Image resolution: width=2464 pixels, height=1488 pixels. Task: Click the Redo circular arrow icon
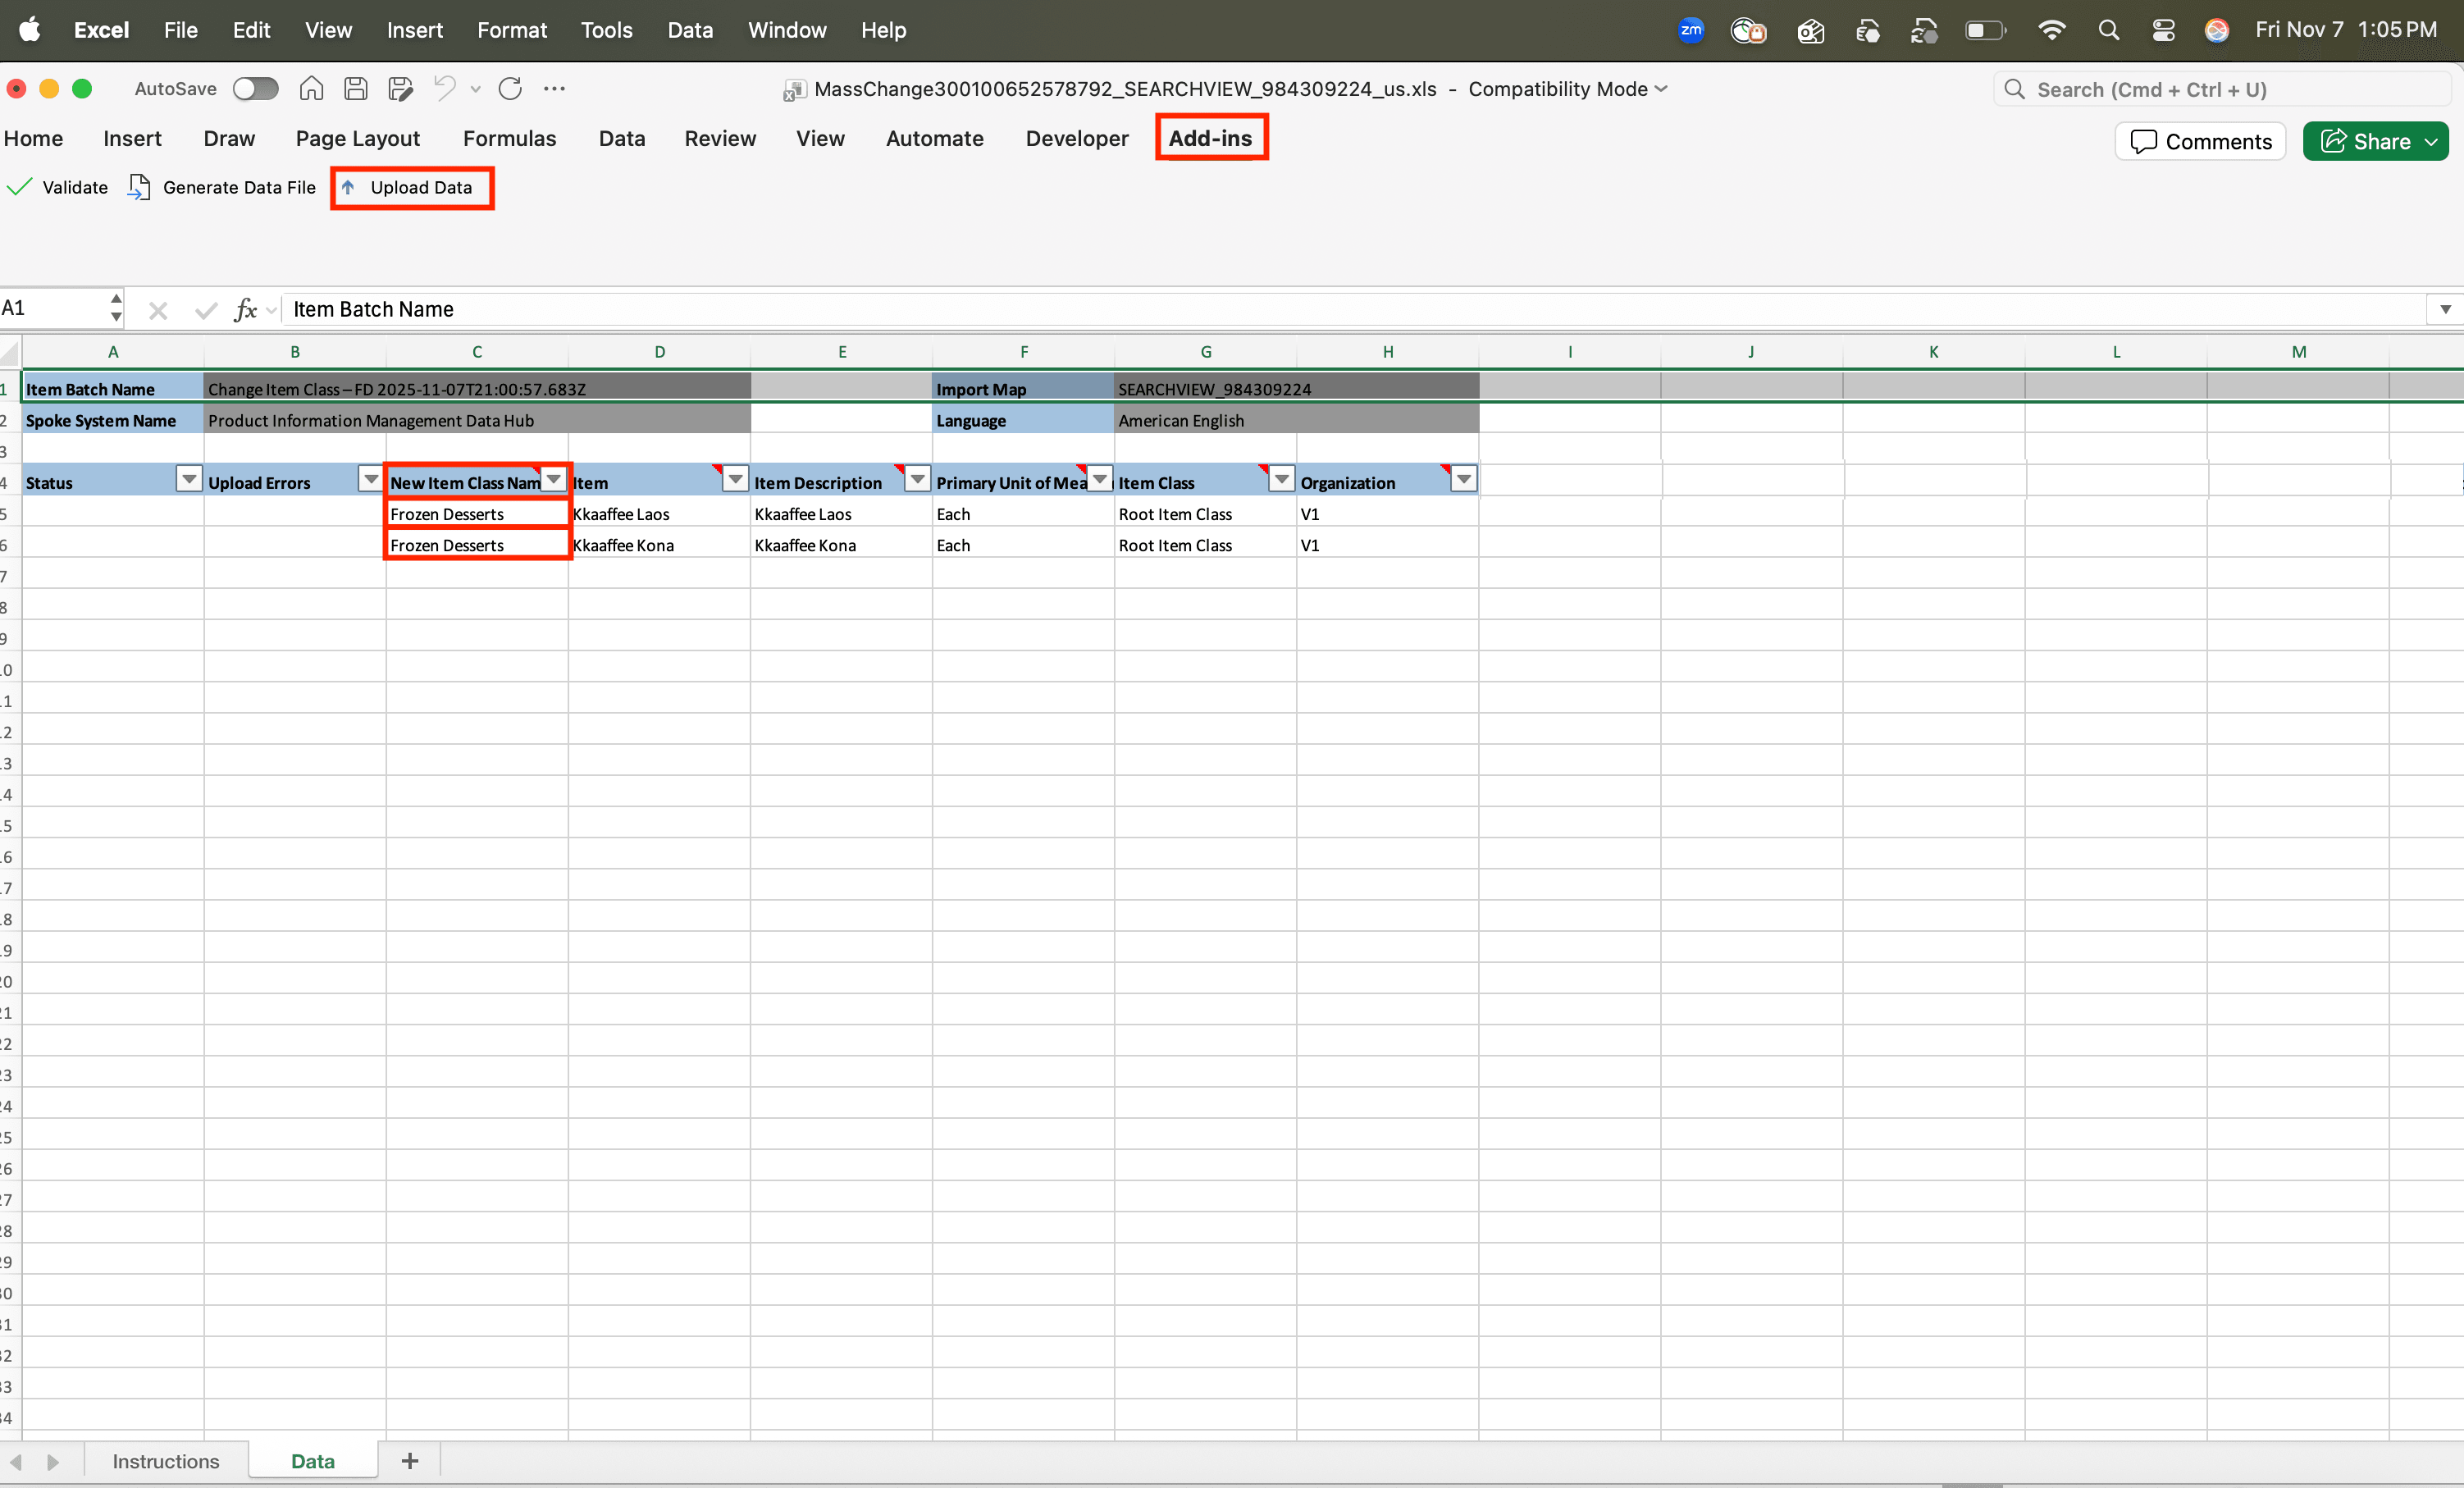coord(510,89)
